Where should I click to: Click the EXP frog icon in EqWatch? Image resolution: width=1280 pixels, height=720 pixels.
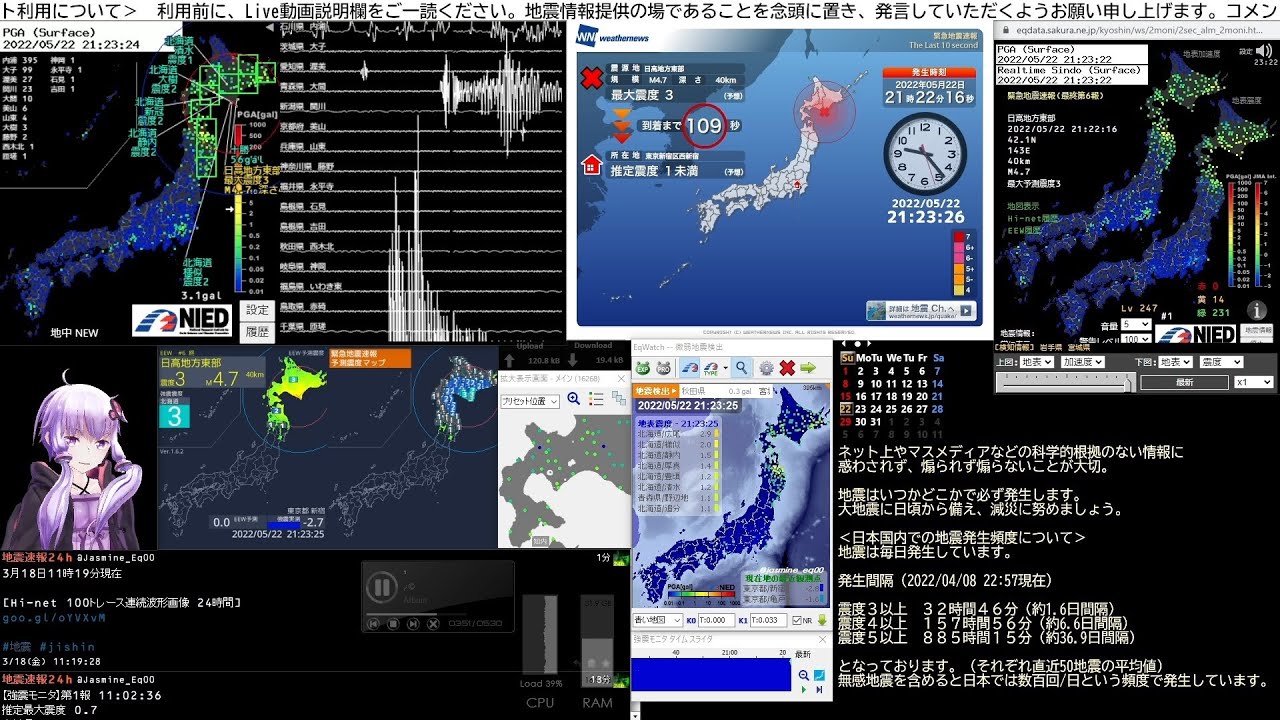click(643, 368)
